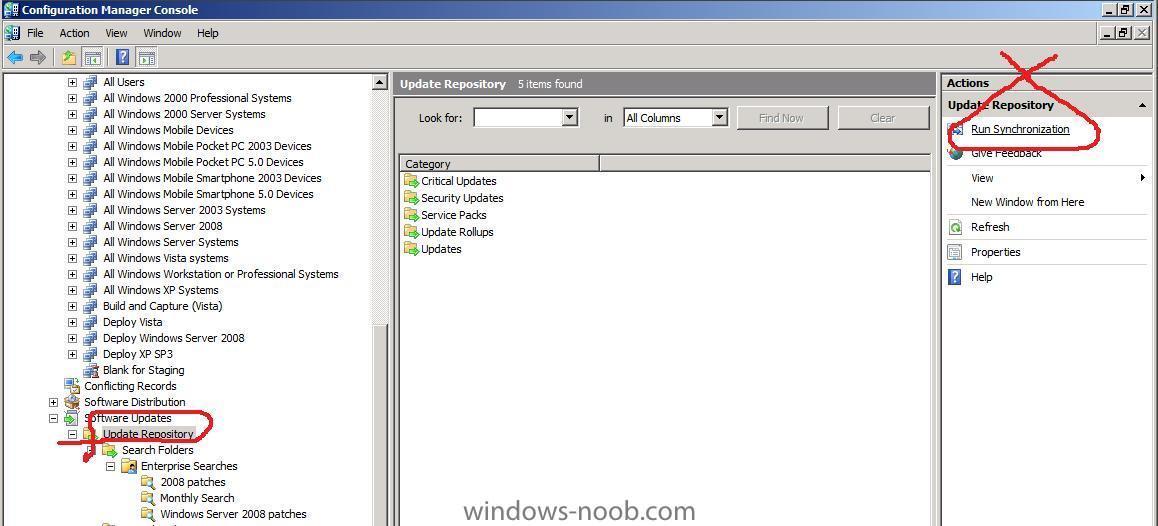Viewport: 1158px width, 526px height.
Task: Collapse the Update Repository actions section
Action: (x=1142, y=106)
